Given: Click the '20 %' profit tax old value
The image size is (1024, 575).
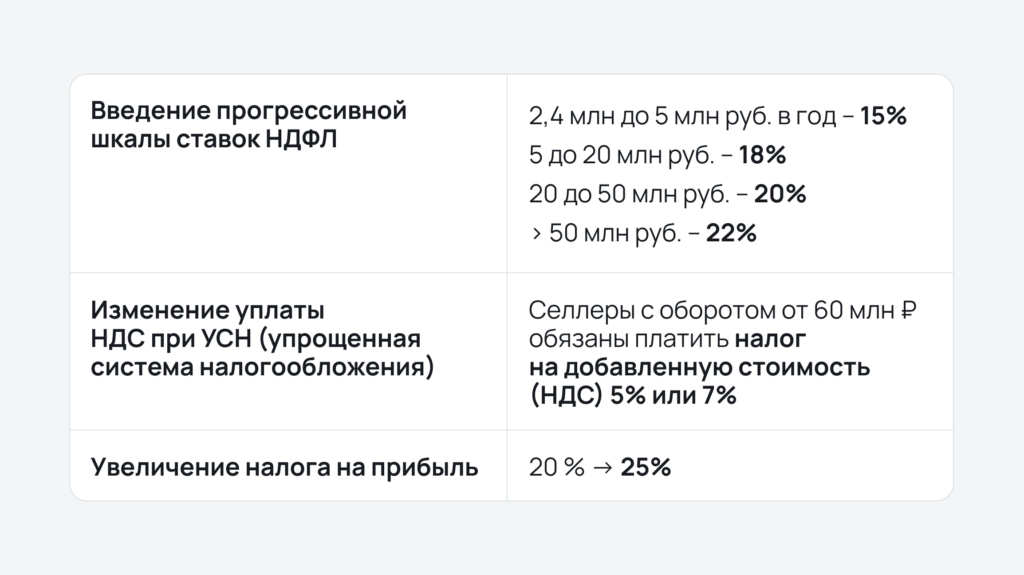Looking at the screenshot, I should click(556, 466).
